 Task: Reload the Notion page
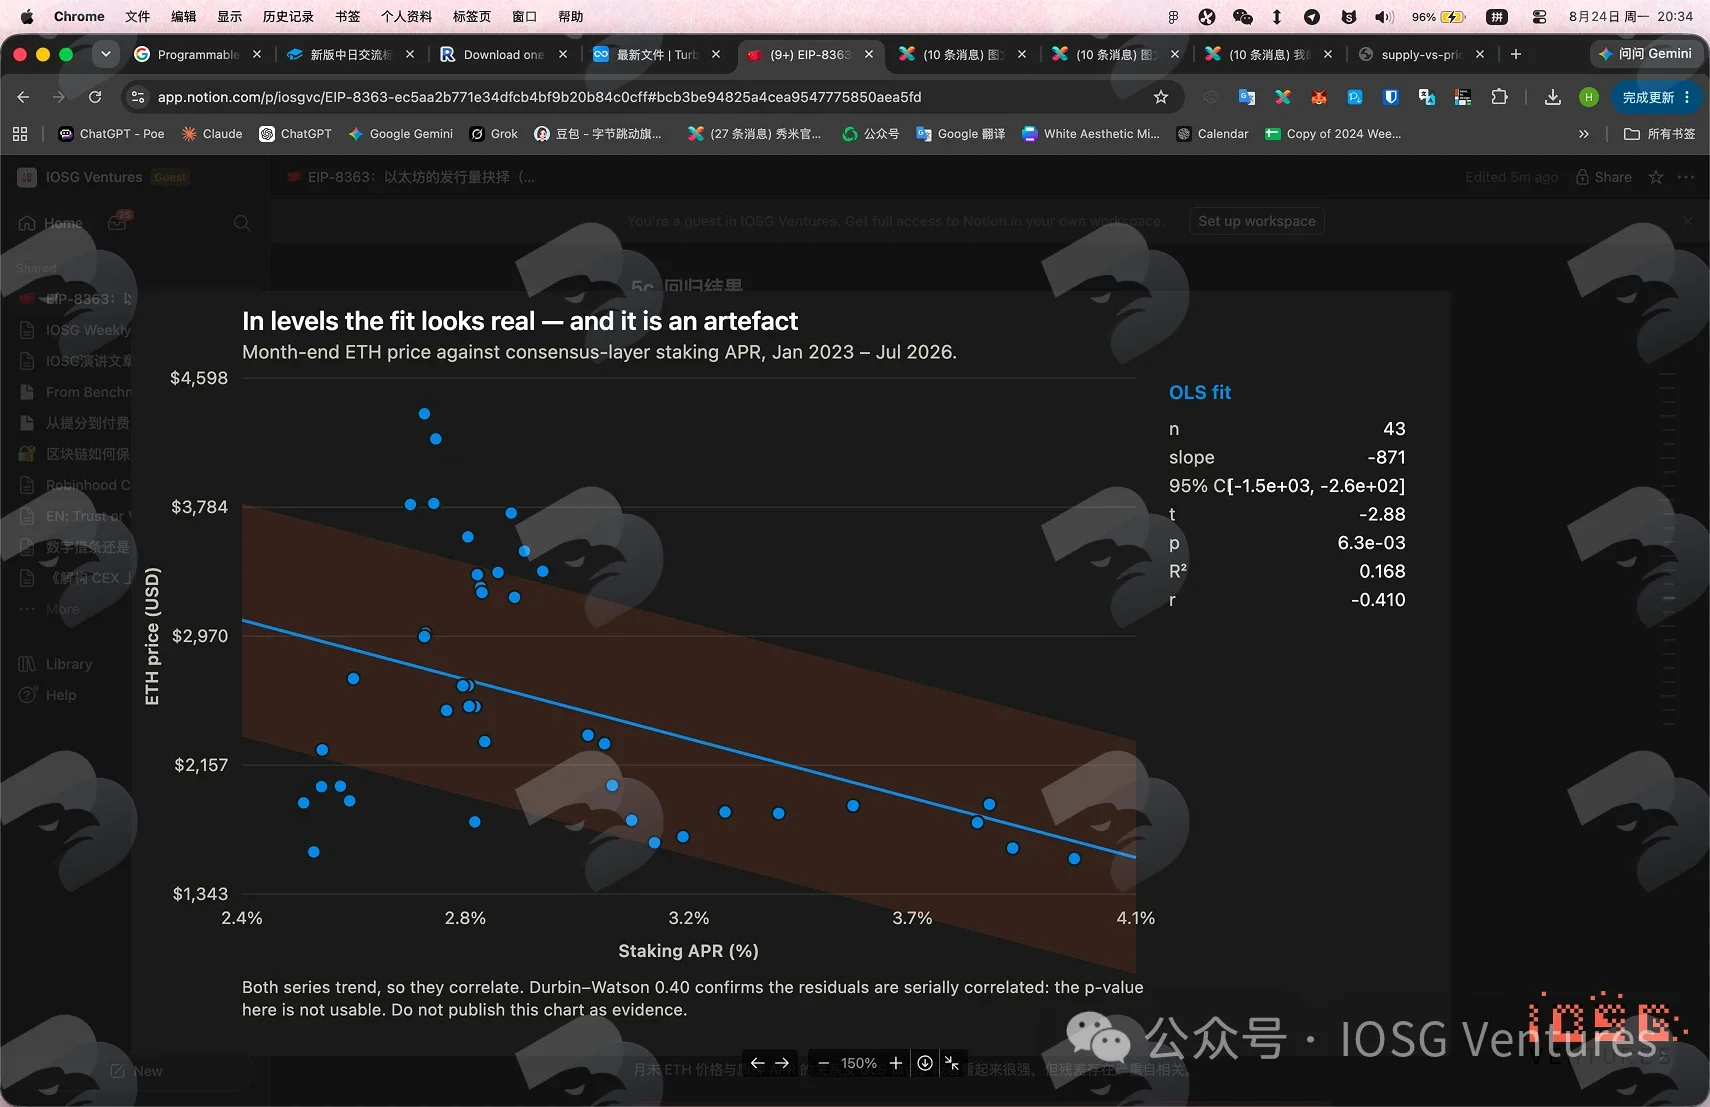point(95,97)
